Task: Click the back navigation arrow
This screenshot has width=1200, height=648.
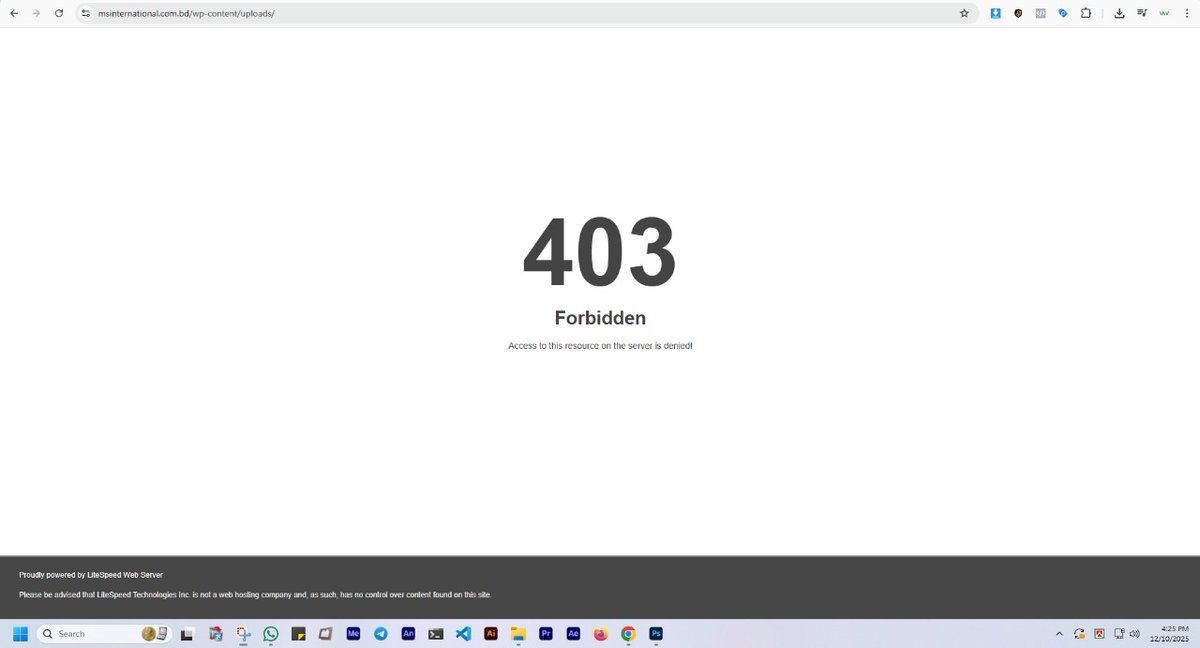Action: 13,13
